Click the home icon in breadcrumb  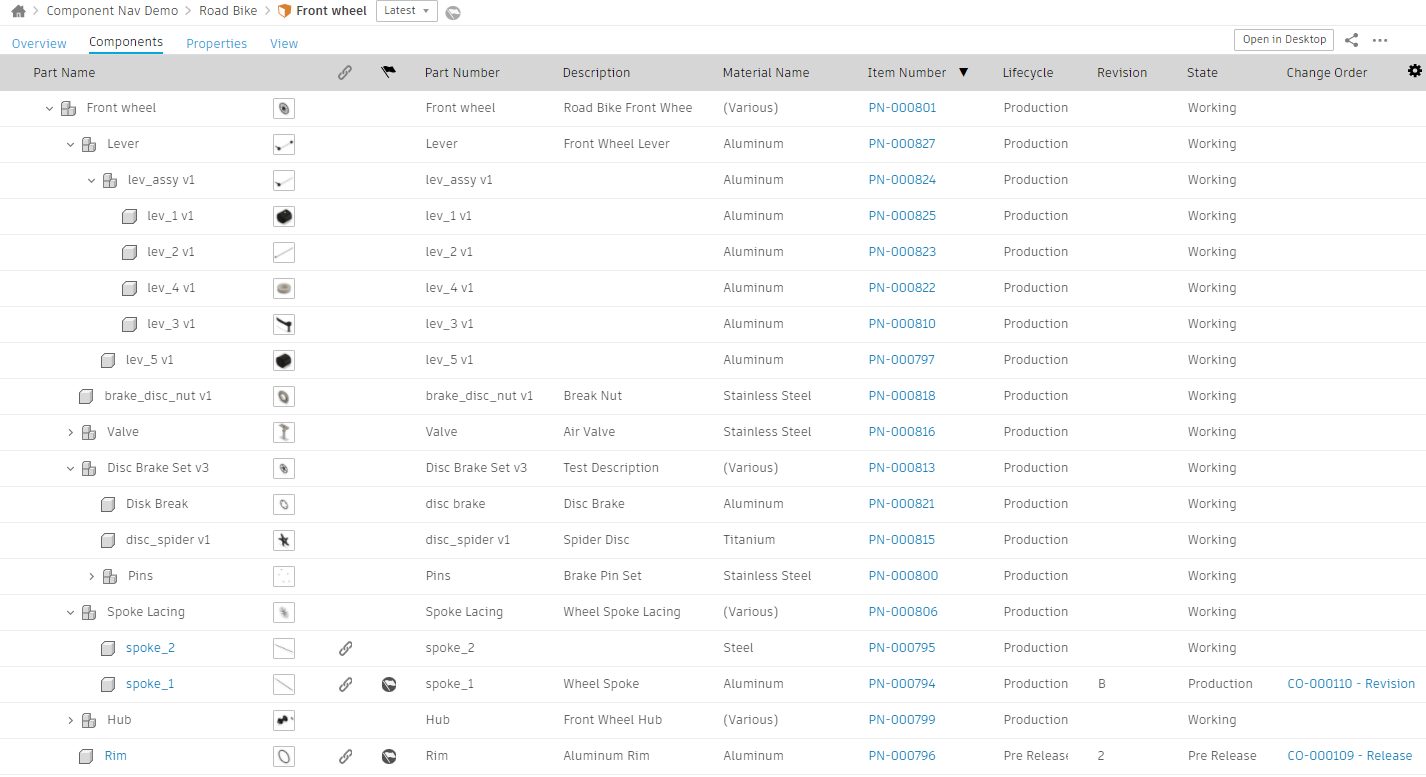click(x=18, y=11)
